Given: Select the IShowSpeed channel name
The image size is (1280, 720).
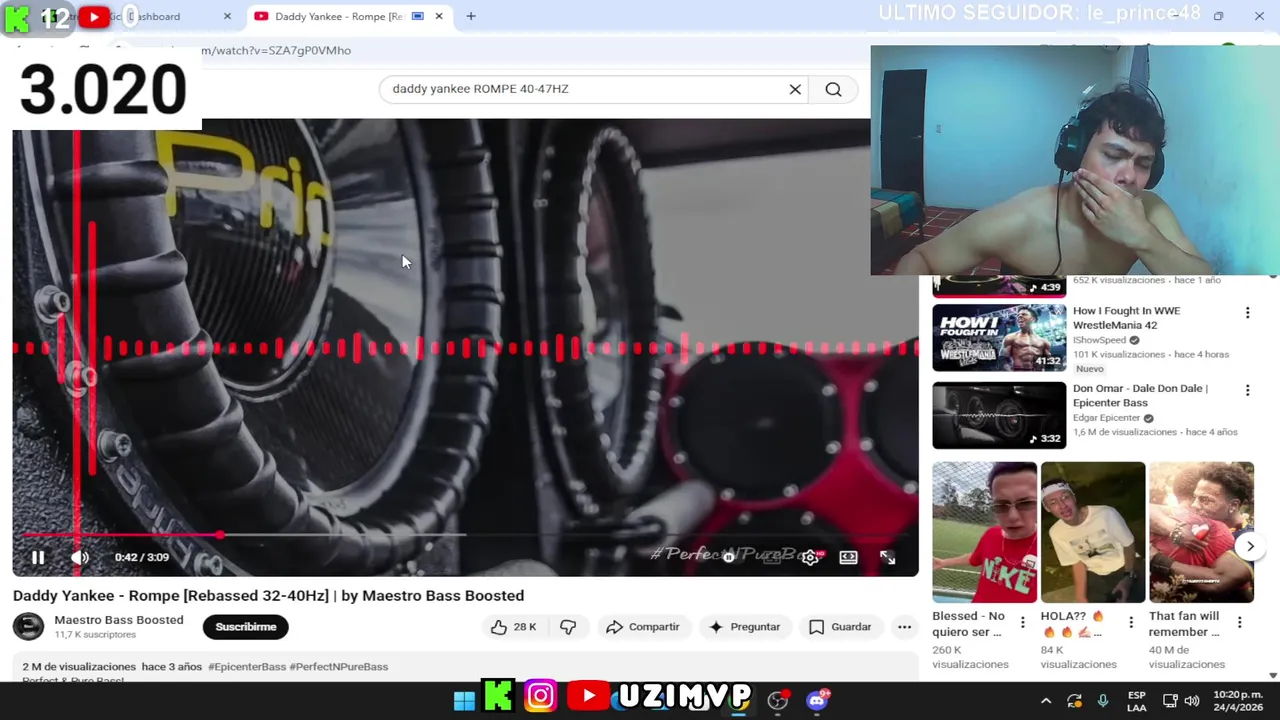Looking at the screenshot, I should 1099,340.
